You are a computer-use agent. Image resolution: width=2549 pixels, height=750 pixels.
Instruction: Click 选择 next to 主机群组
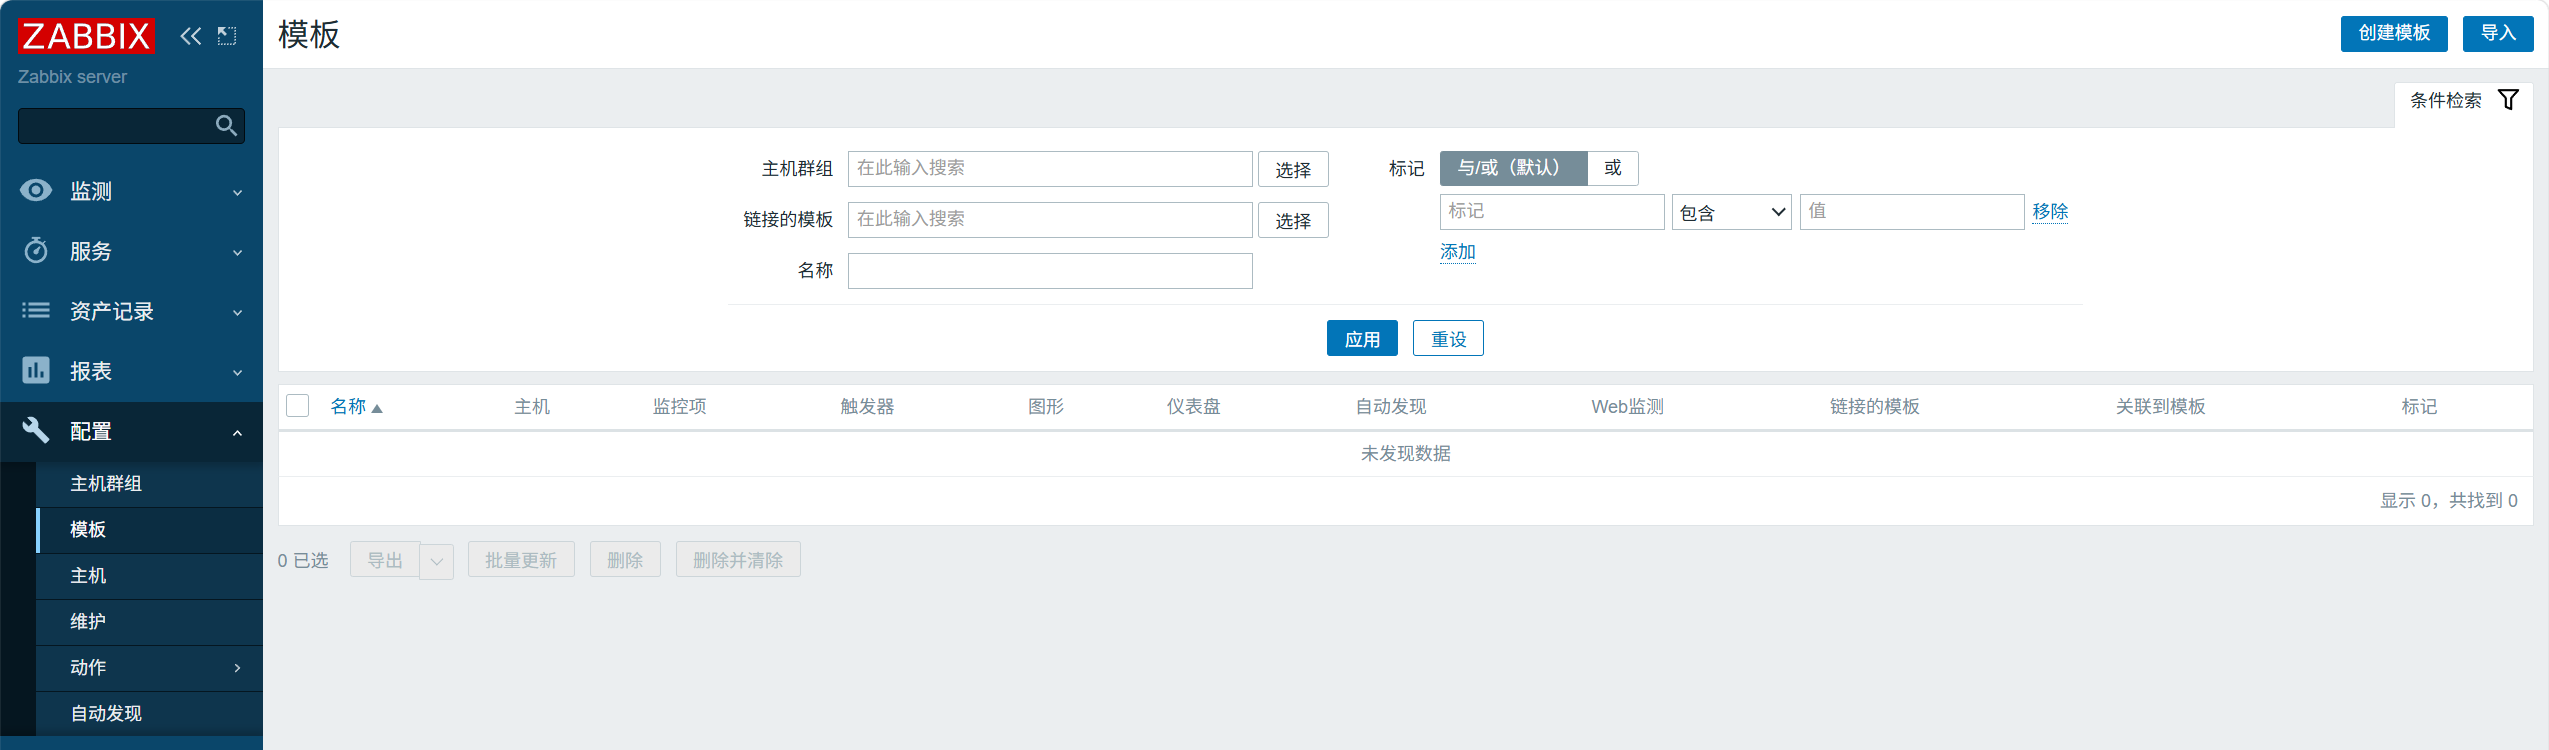coord(1293,169)
